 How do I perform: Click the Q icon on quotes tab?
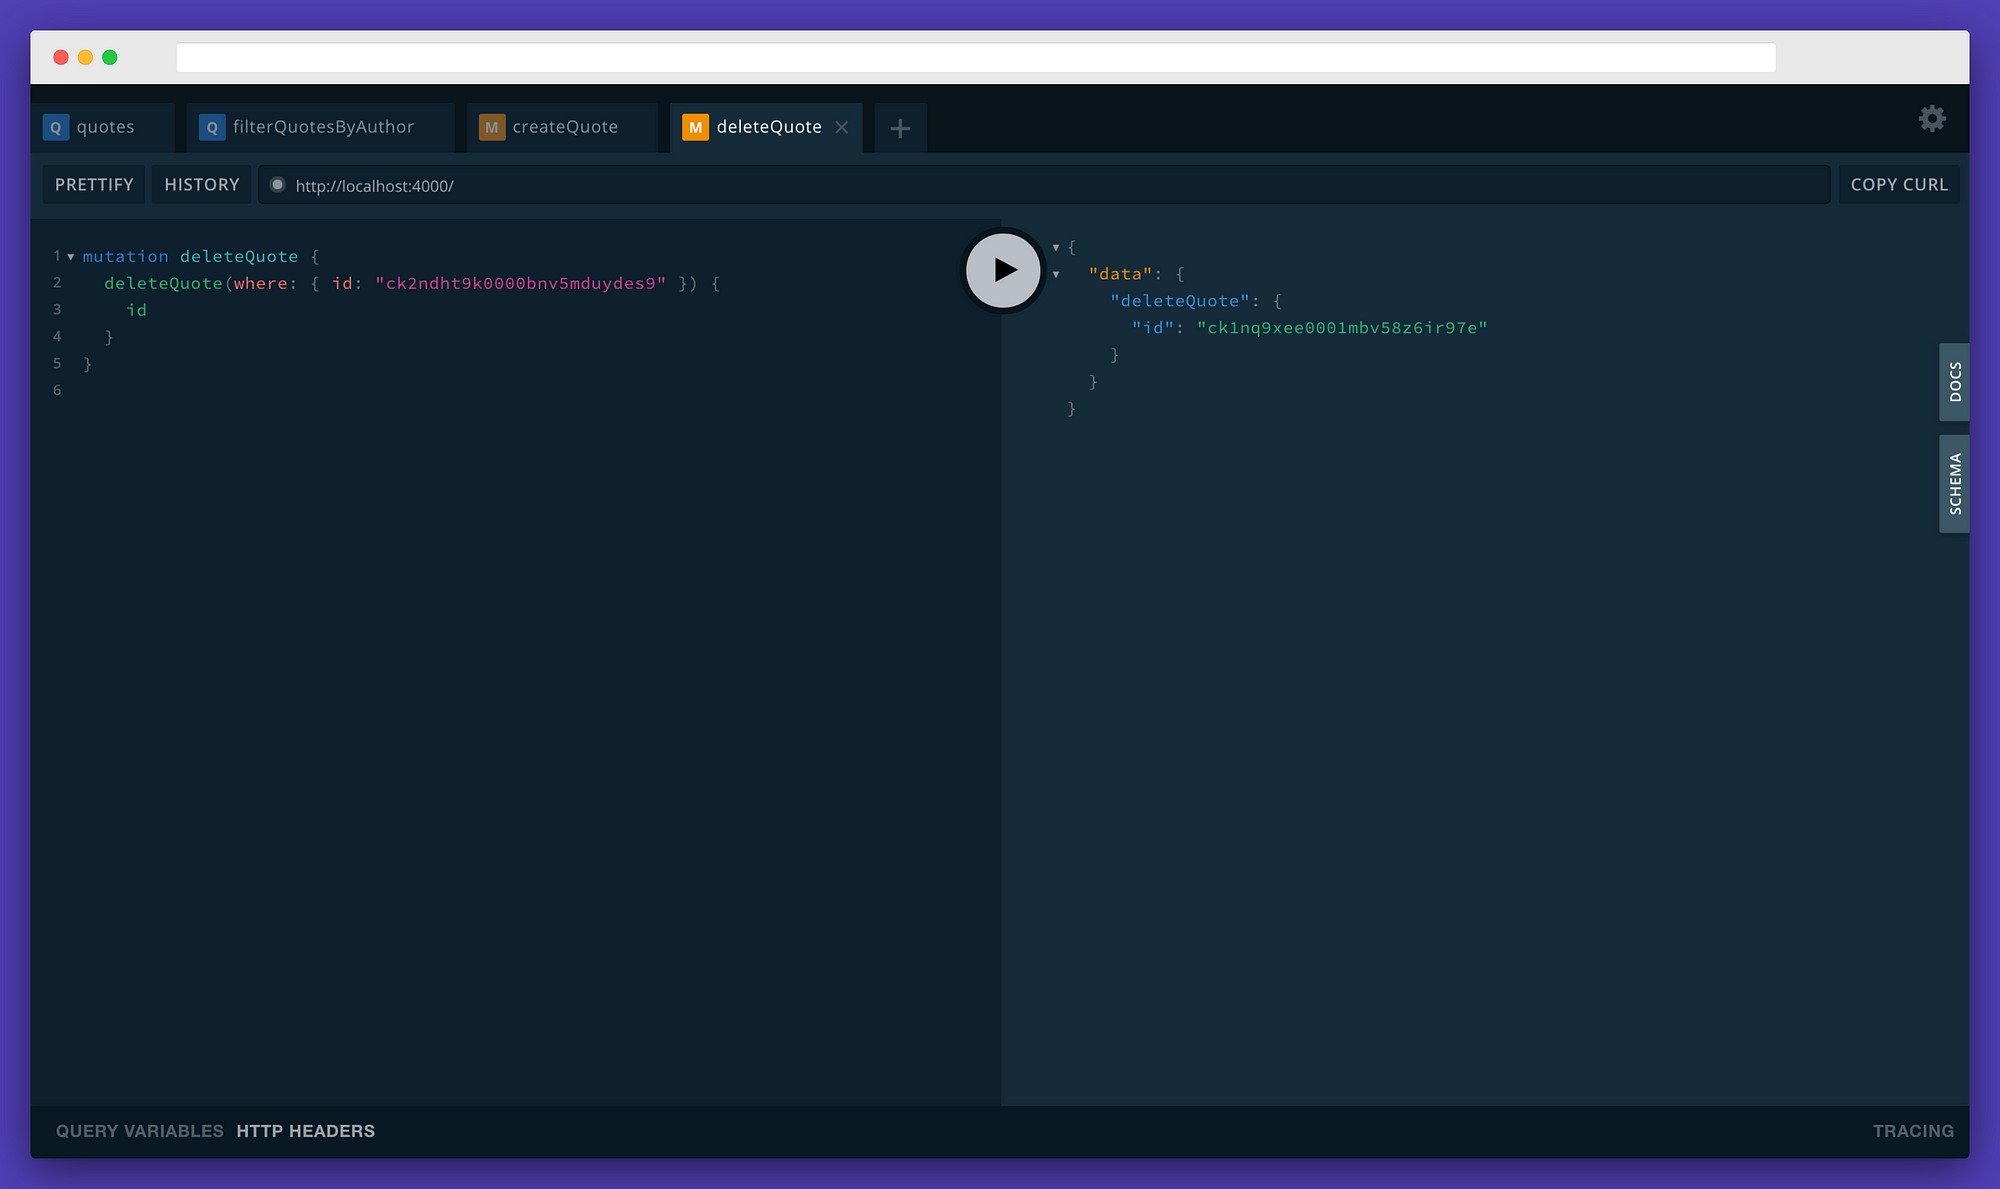click(55, 127)
